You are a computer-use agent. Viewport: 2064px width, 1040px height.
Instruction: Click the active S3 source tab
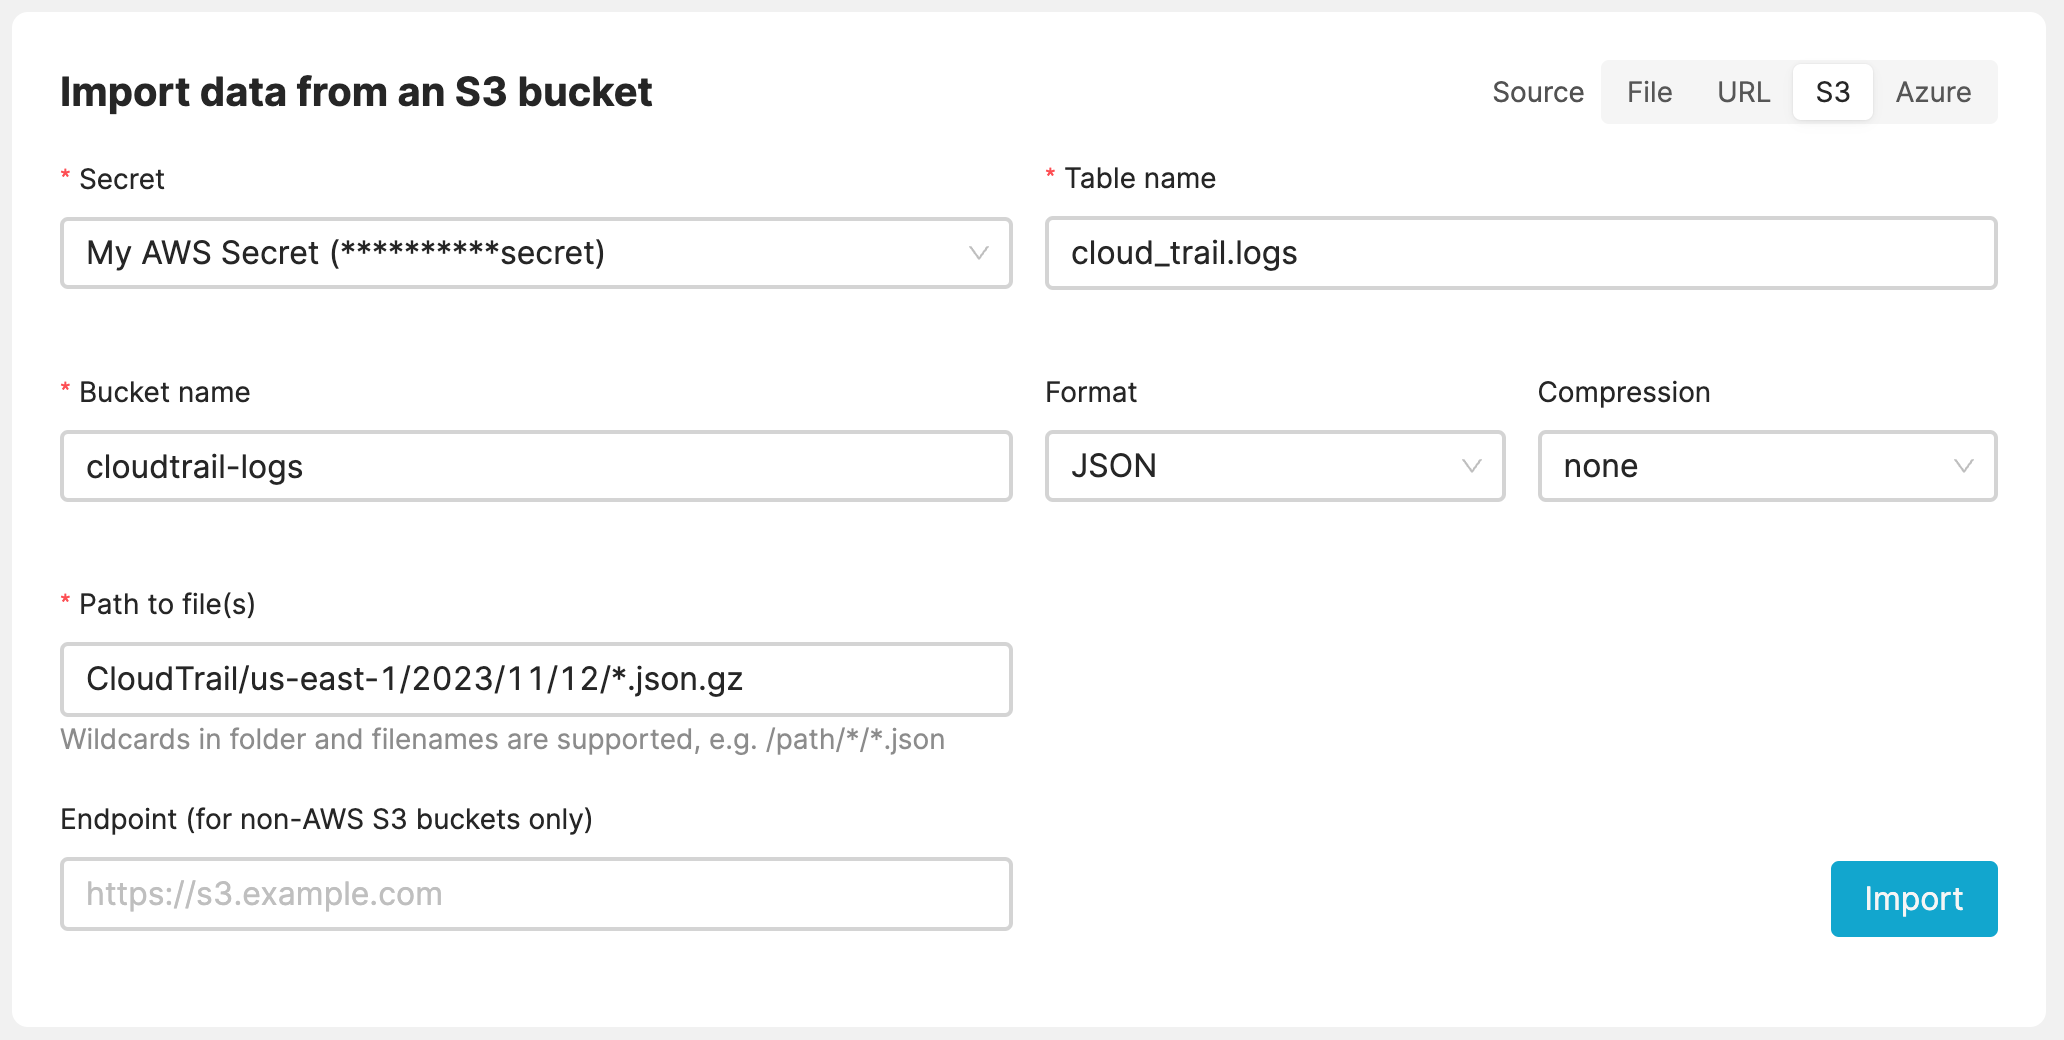(1832, 92)
